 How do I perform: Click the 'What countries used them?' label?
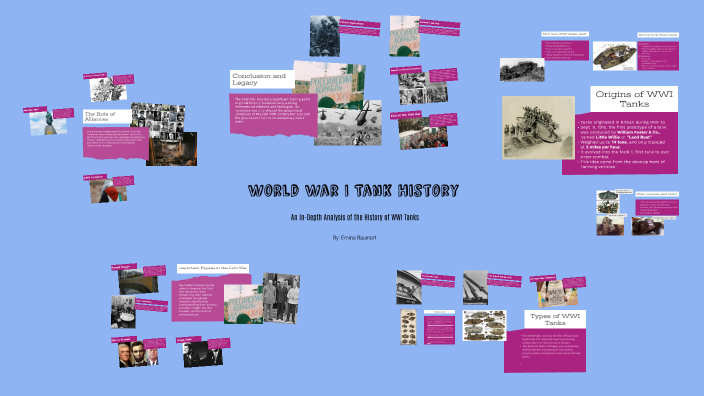pyautogui.click(x=657, y=194)
